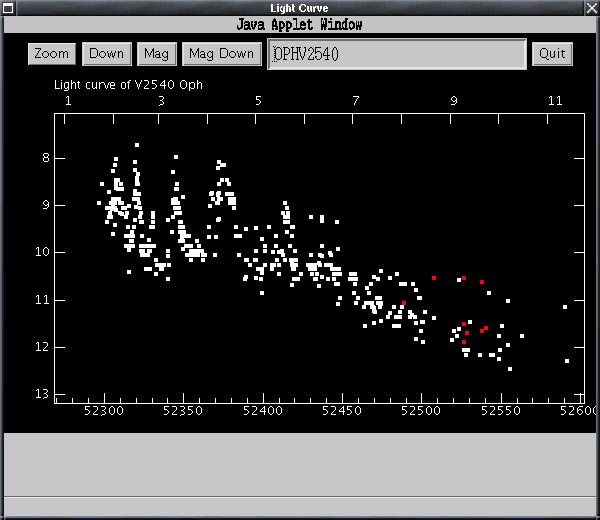This screenshot has height=520, width=600.
Task: Quit the light curve applet
Action: pyautogui.click(x=552, y=54)
